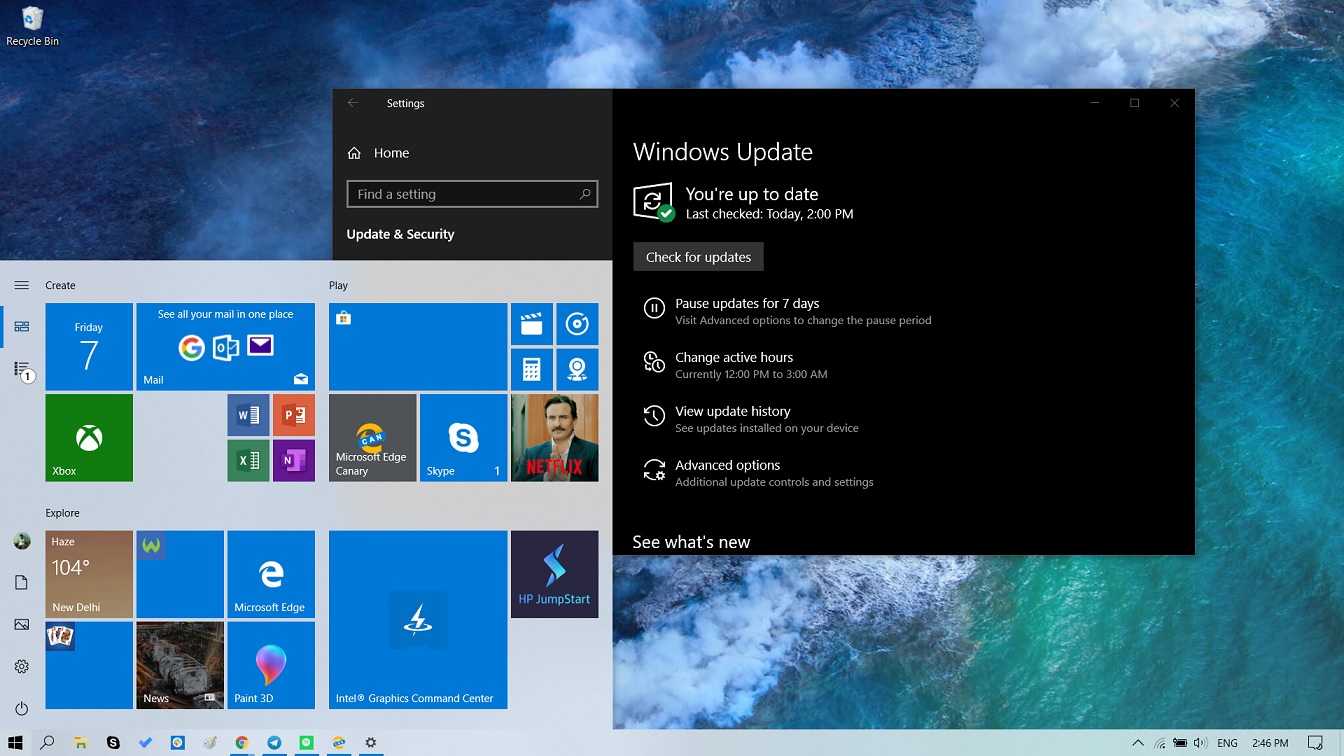This screenshot has width=1344, height=756.
Task: Select Update & Security in sidebar
Action: tap(400, 233)
